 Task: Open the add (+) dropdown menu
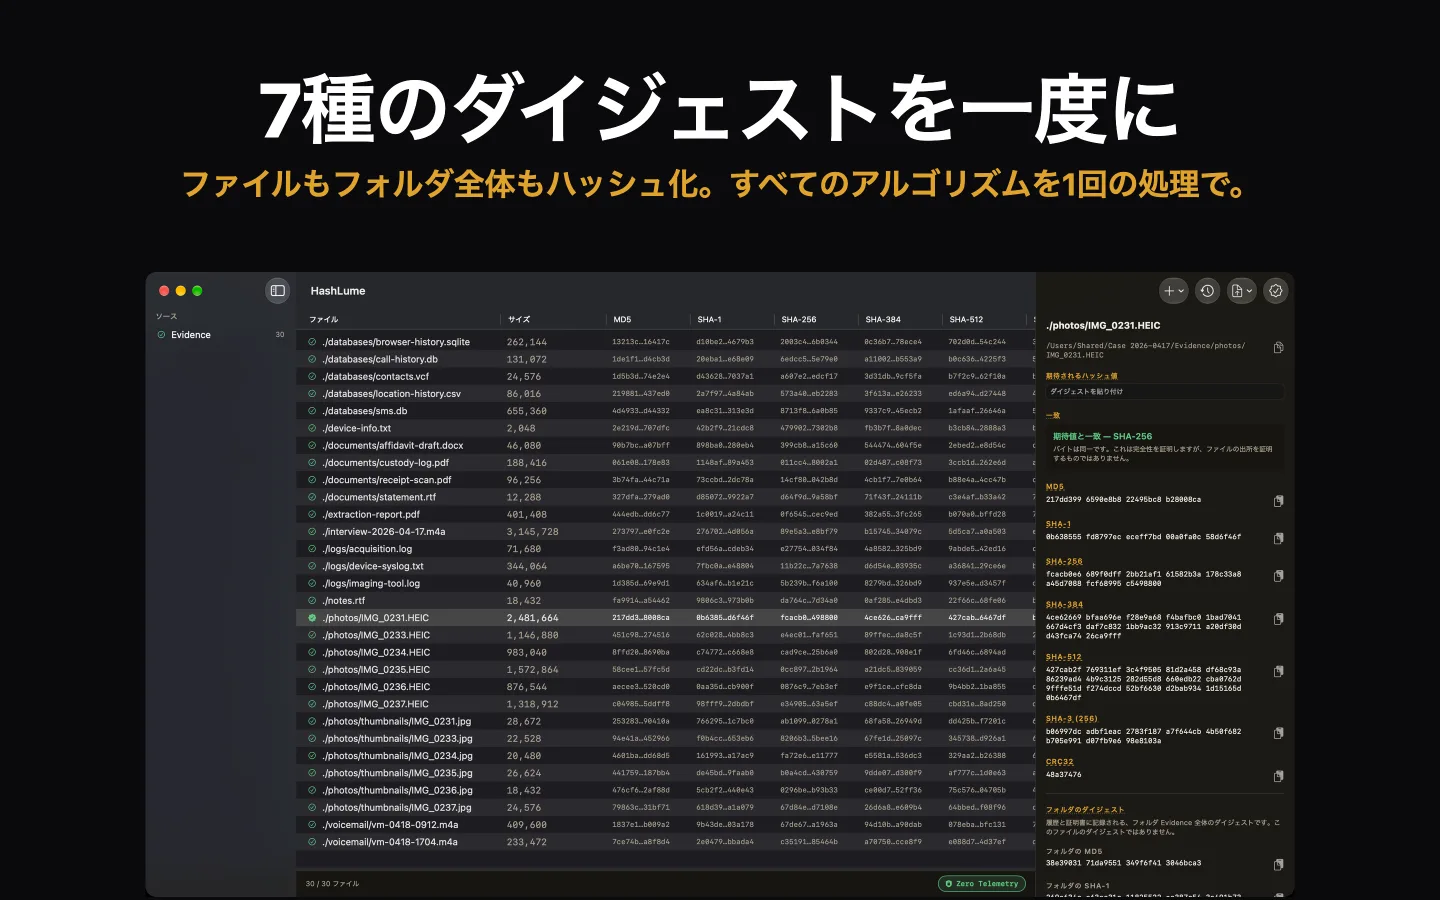pyautogui.click(x=1174, y=291)
